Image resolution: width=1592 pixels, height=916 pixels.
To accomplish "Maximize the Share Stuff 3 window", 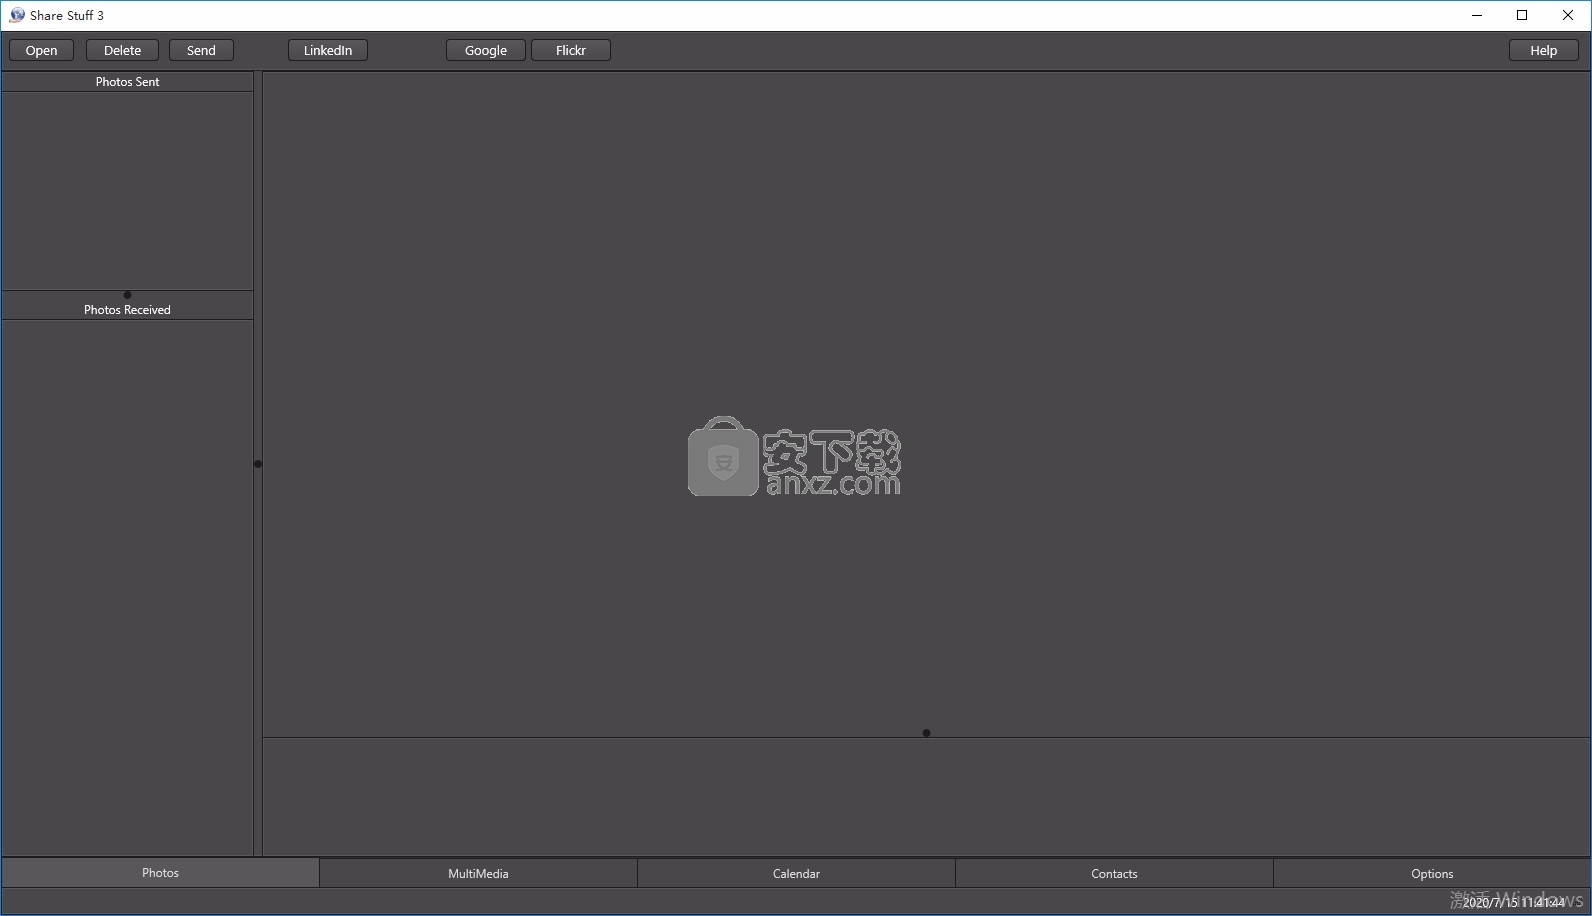I will coord(1522,15).
